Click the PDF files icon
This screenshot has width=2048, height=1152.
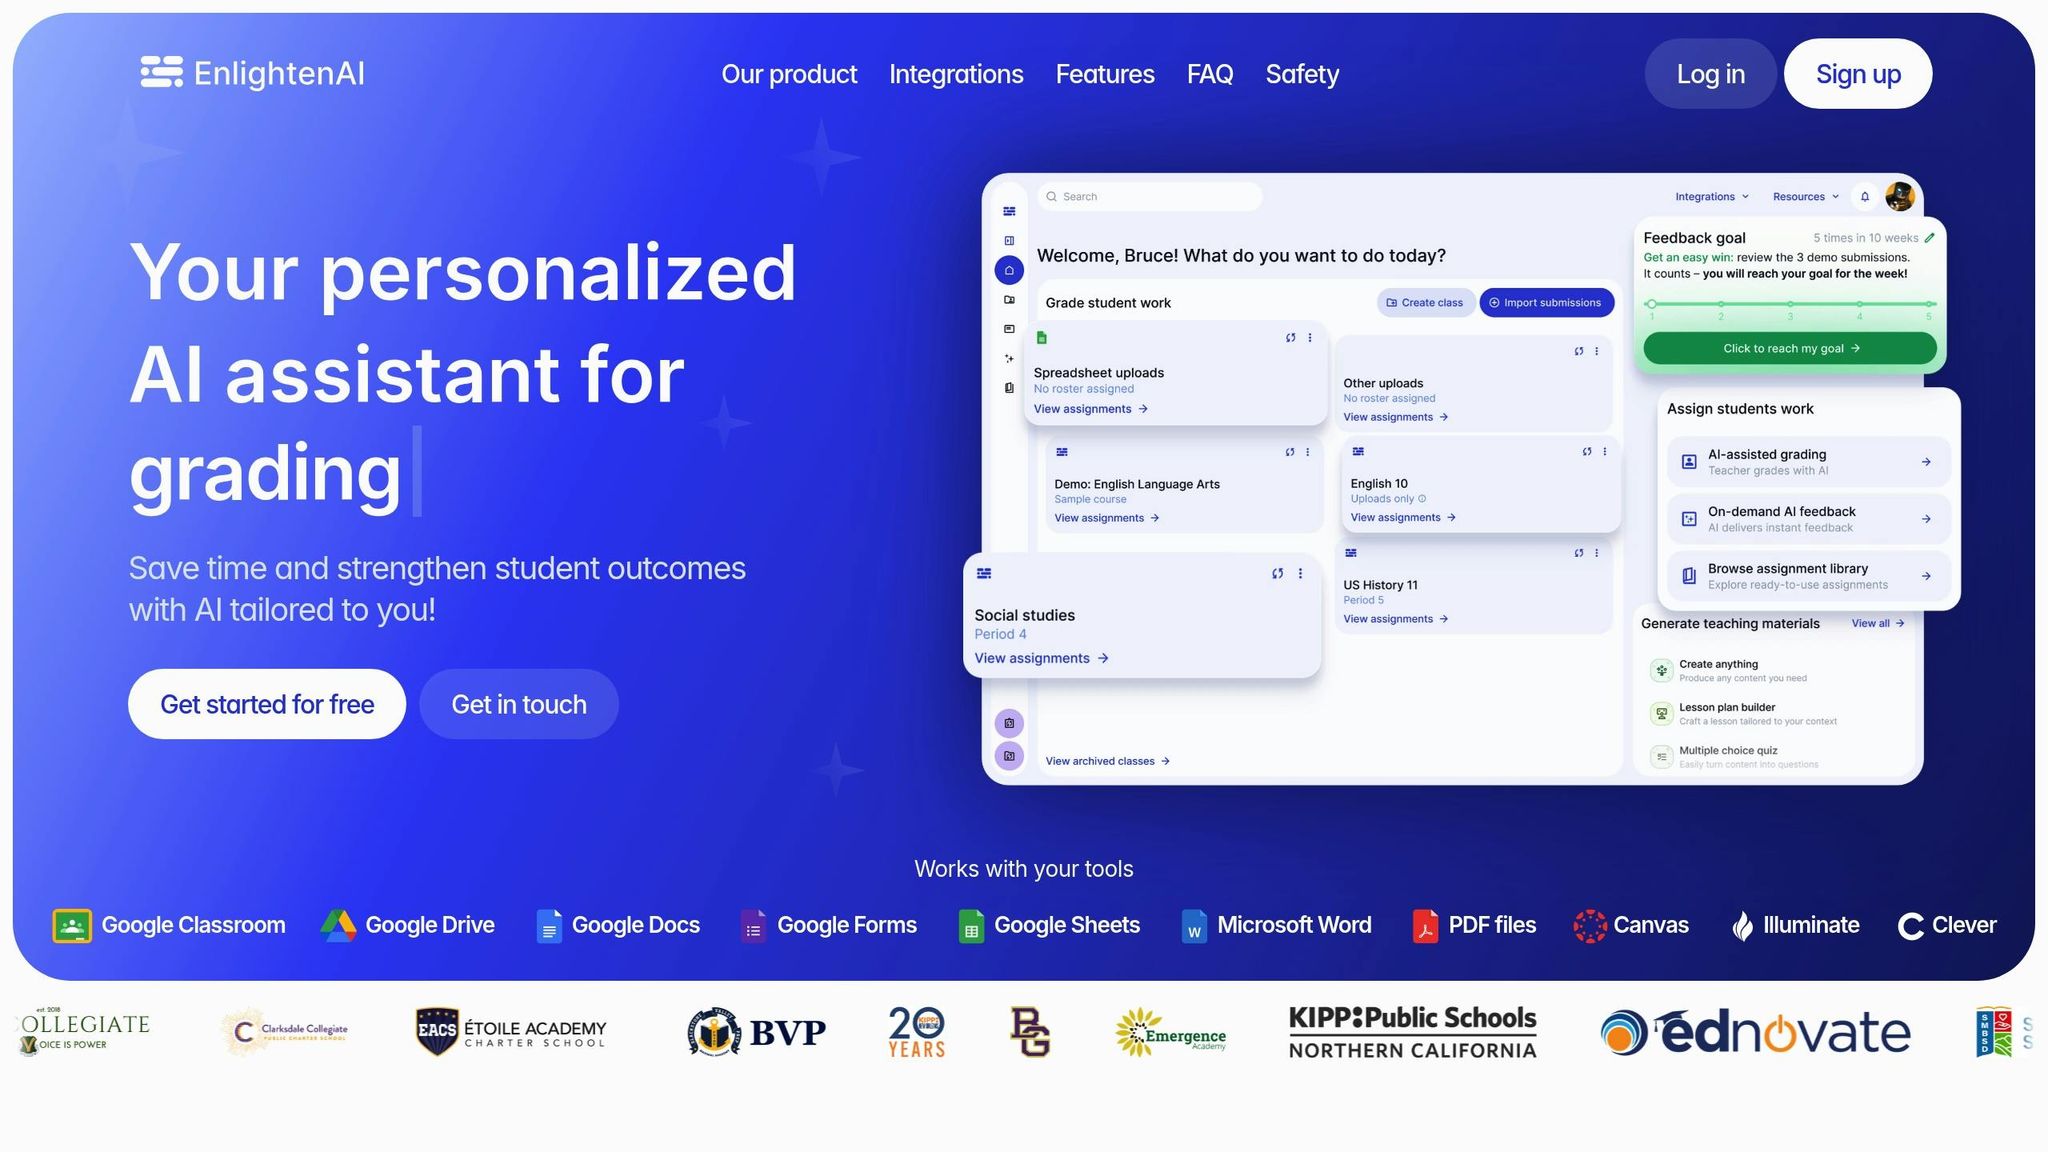1425,926
